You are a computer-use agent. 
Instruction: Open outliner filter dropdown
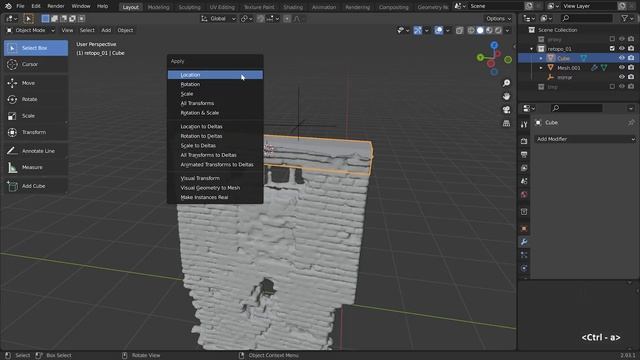tap(626, 18)
